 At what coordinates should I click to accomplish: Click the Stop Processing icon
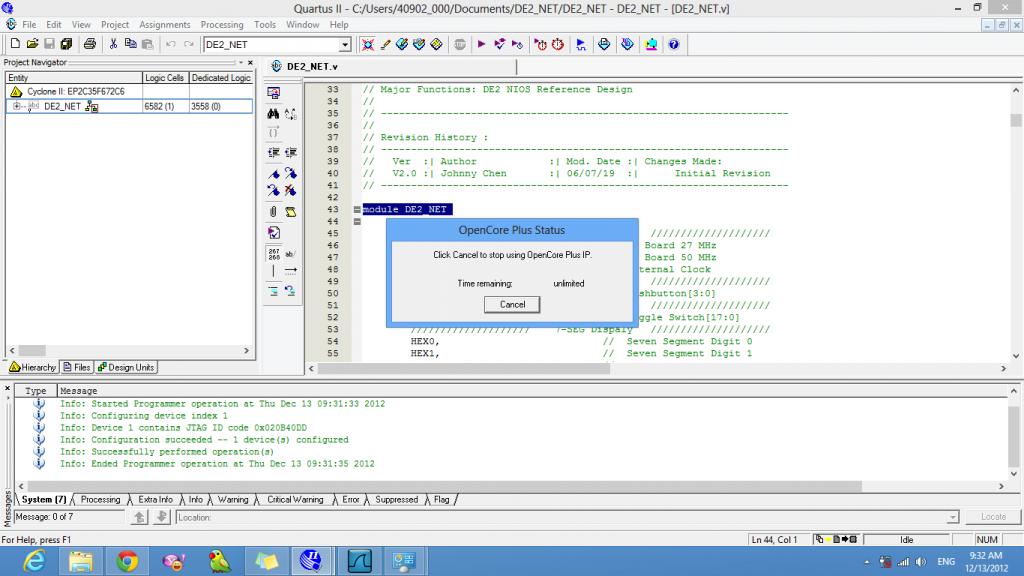[x=460, y=44]
